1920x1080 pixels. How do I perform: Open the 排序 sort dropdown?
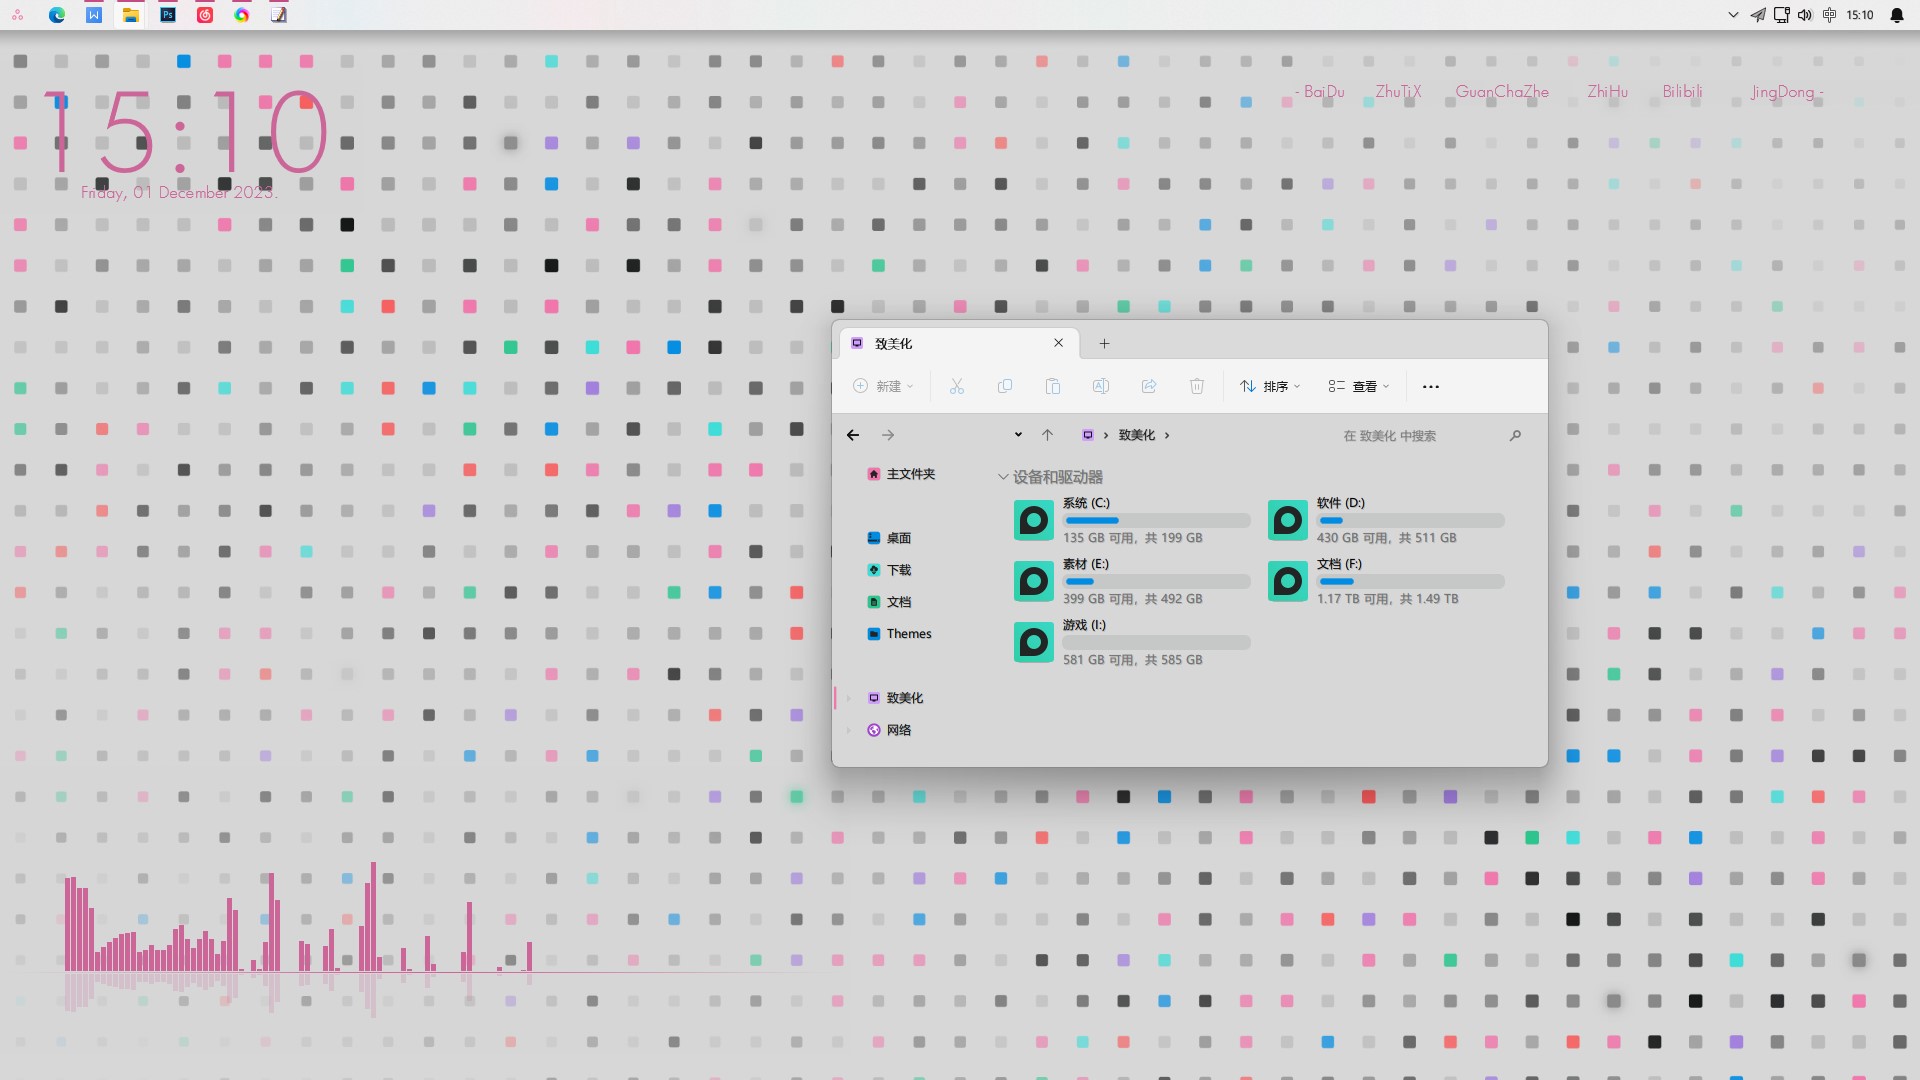coord(1269,386)
